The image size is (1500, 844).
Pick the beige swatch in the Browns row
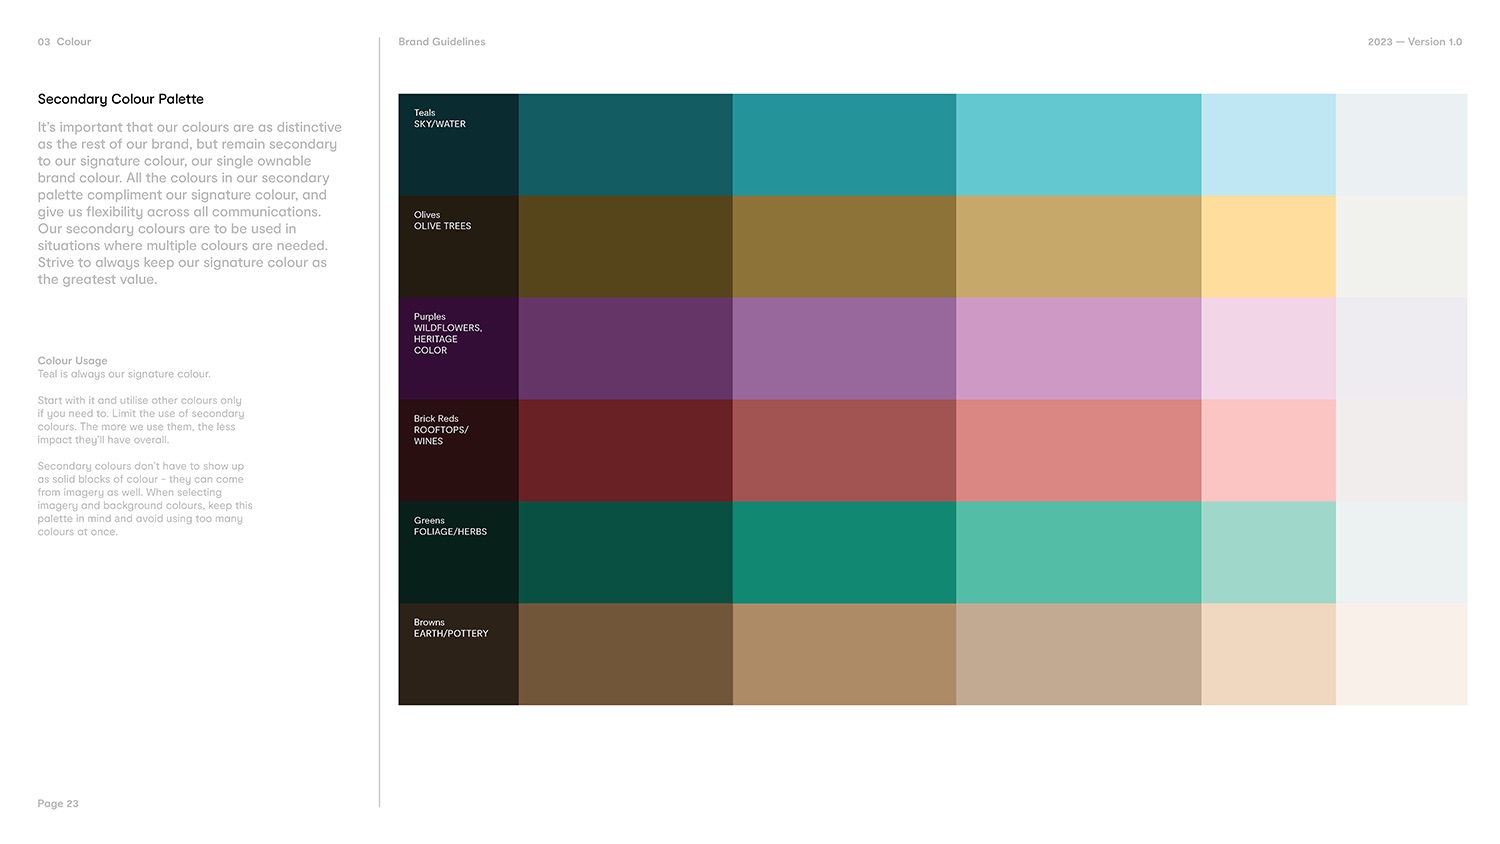coord(1078,654)
